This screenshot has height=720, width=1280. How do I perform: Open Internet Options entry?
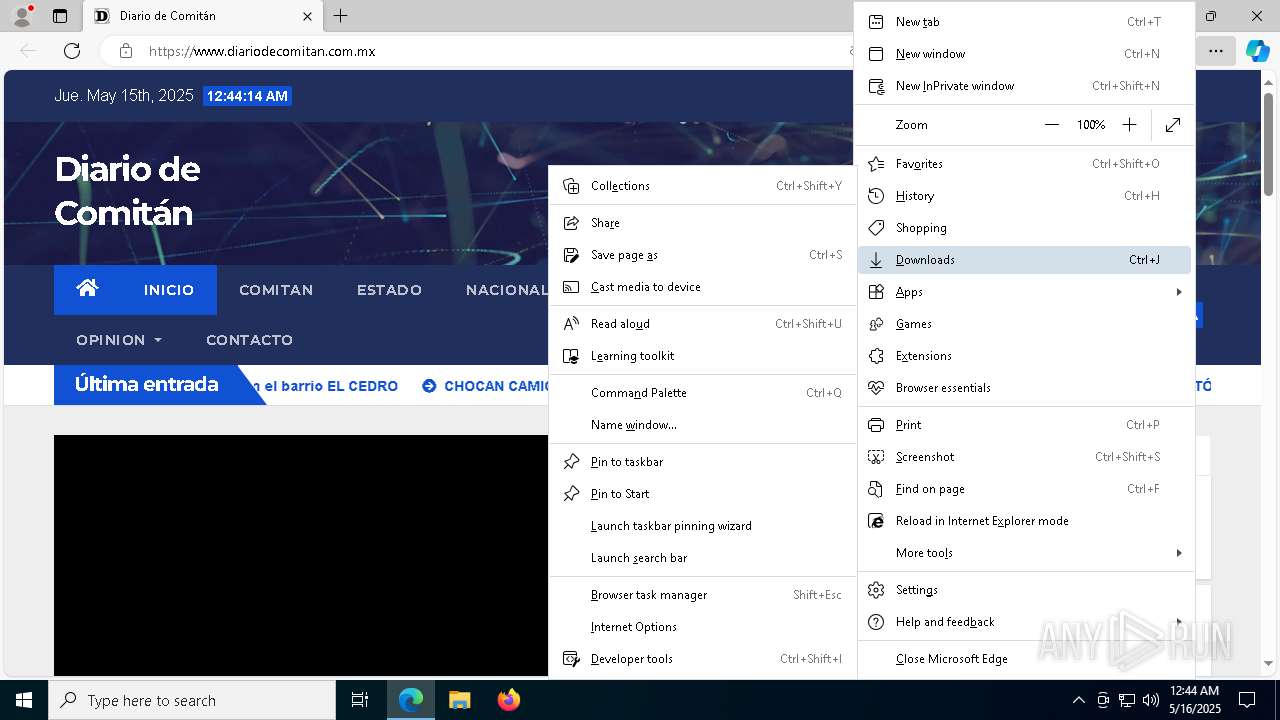pos(702,627)
